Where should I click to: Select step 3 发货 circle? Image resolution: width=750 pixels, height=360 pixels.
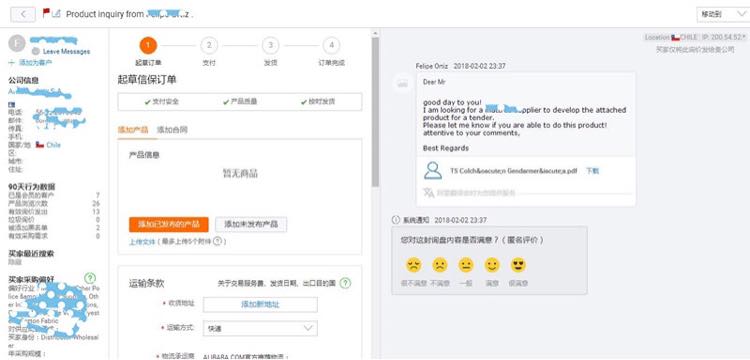(x=270, y=45)
